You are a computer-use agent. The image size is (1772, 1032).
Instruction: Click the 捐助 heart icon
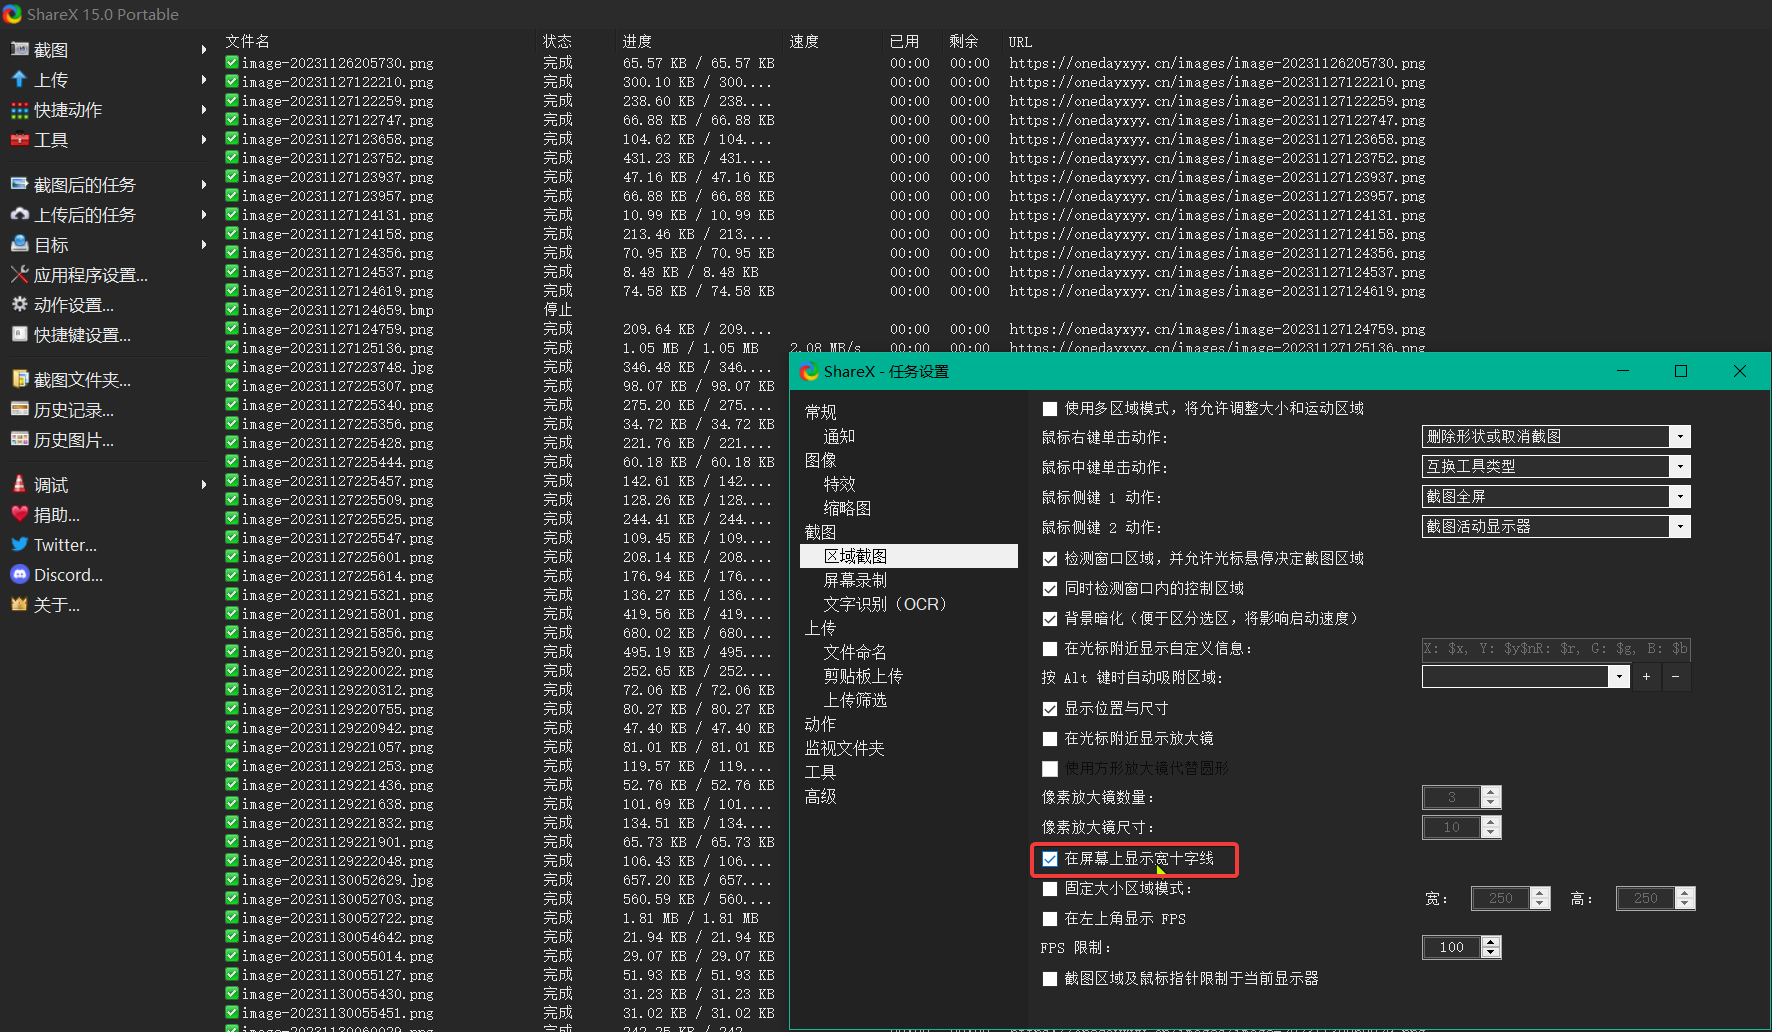point(19,514)
